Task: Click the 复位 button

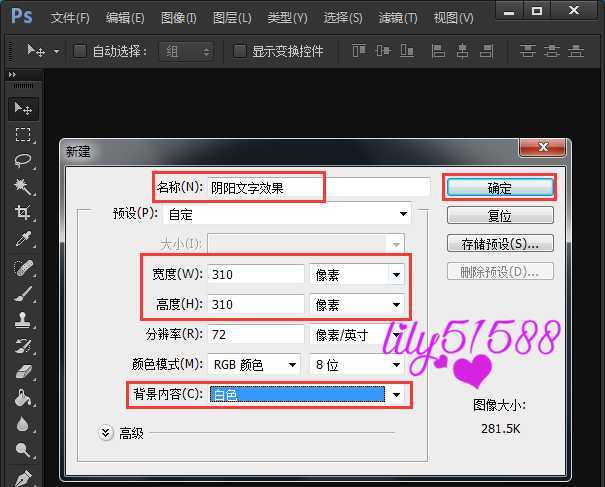Action: (500, 215)
